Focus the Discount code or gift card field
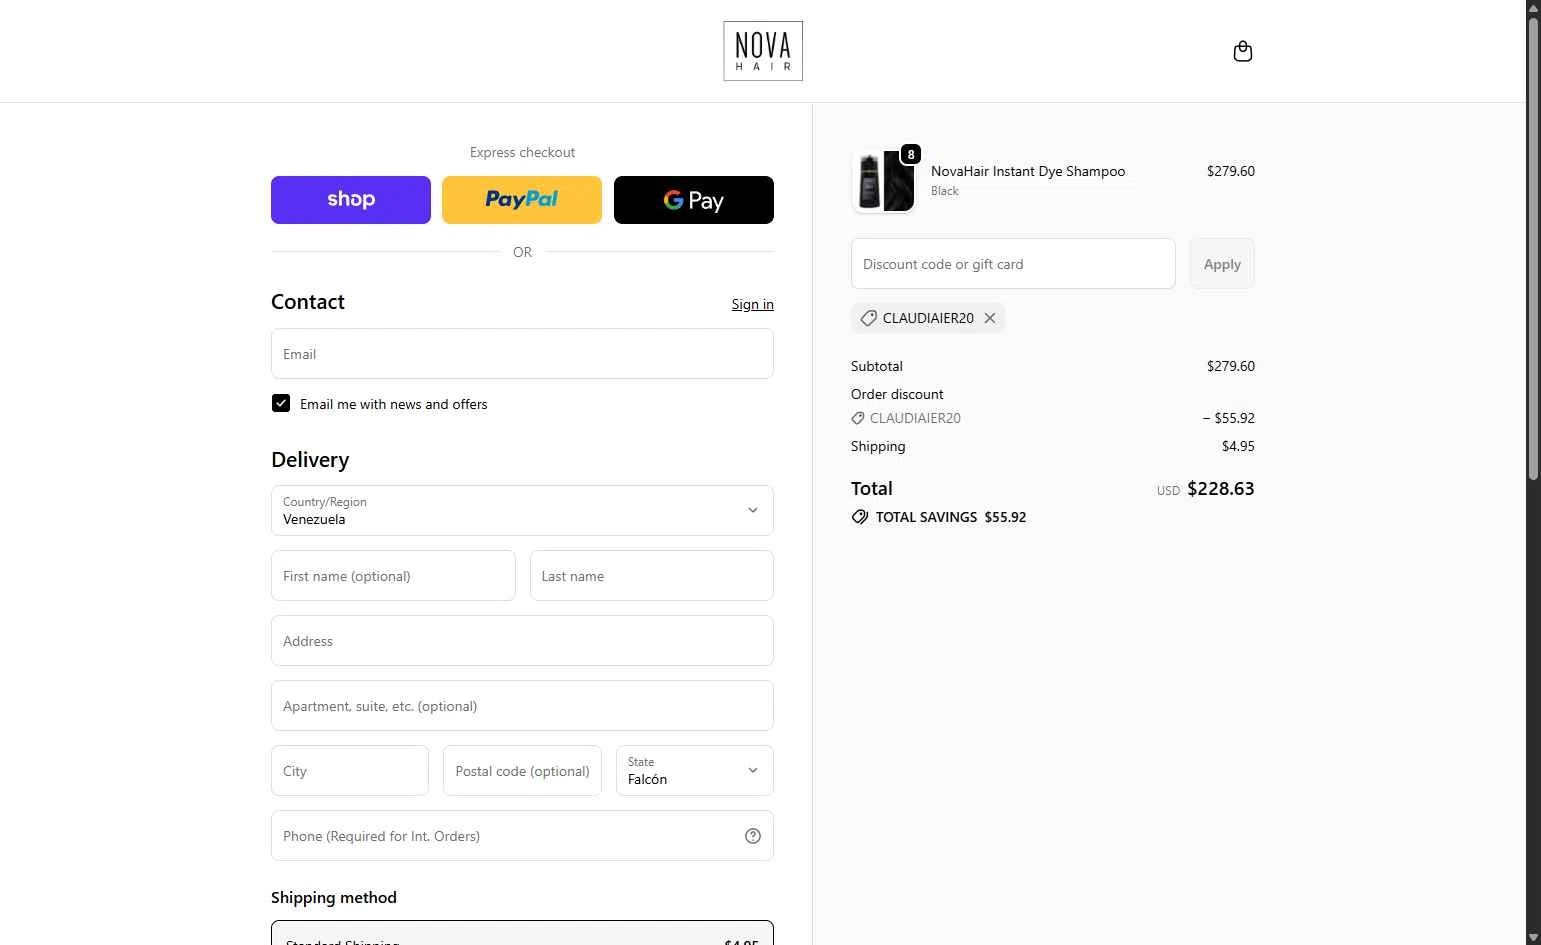 pyautogui.click(x=1013, y=264)
